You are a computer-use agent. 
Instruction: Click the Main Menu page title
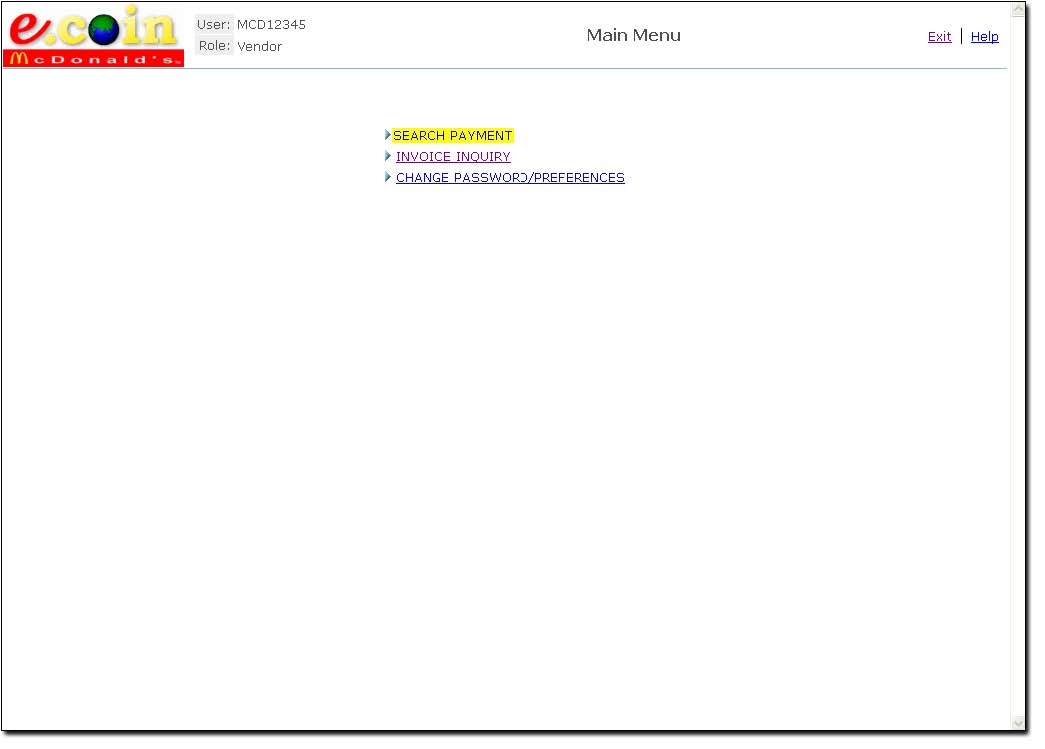point(633,35)
